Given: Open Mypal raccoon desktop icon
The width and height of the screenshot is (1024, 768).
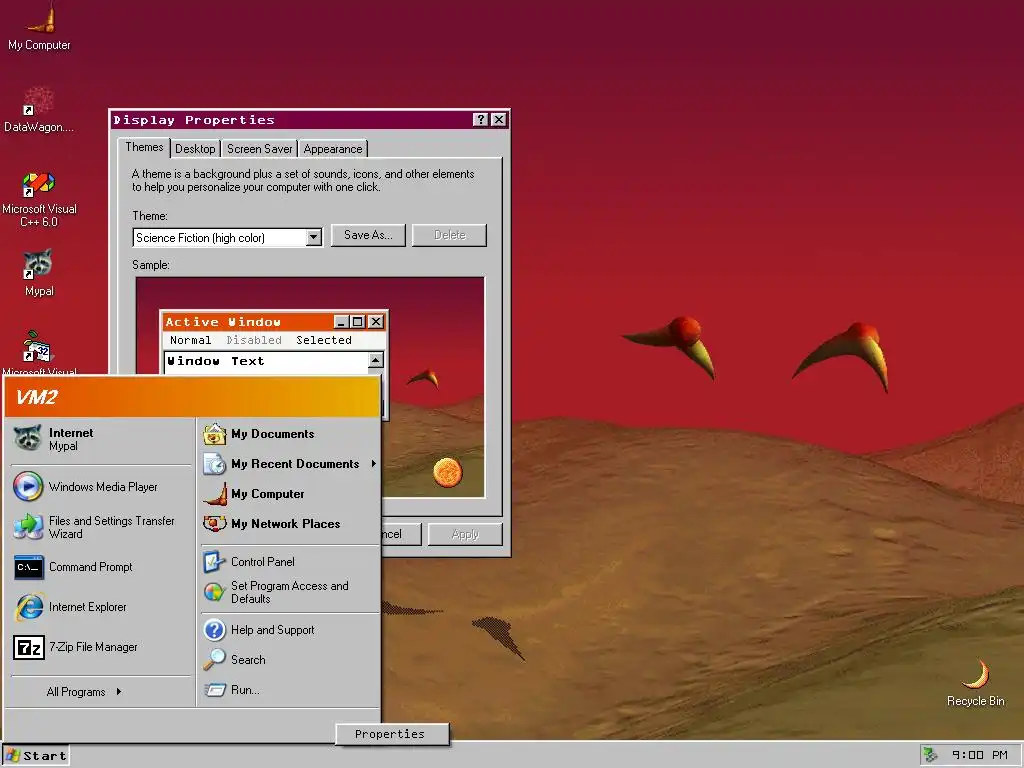Looking at the screenshot, I should (39, 272).
